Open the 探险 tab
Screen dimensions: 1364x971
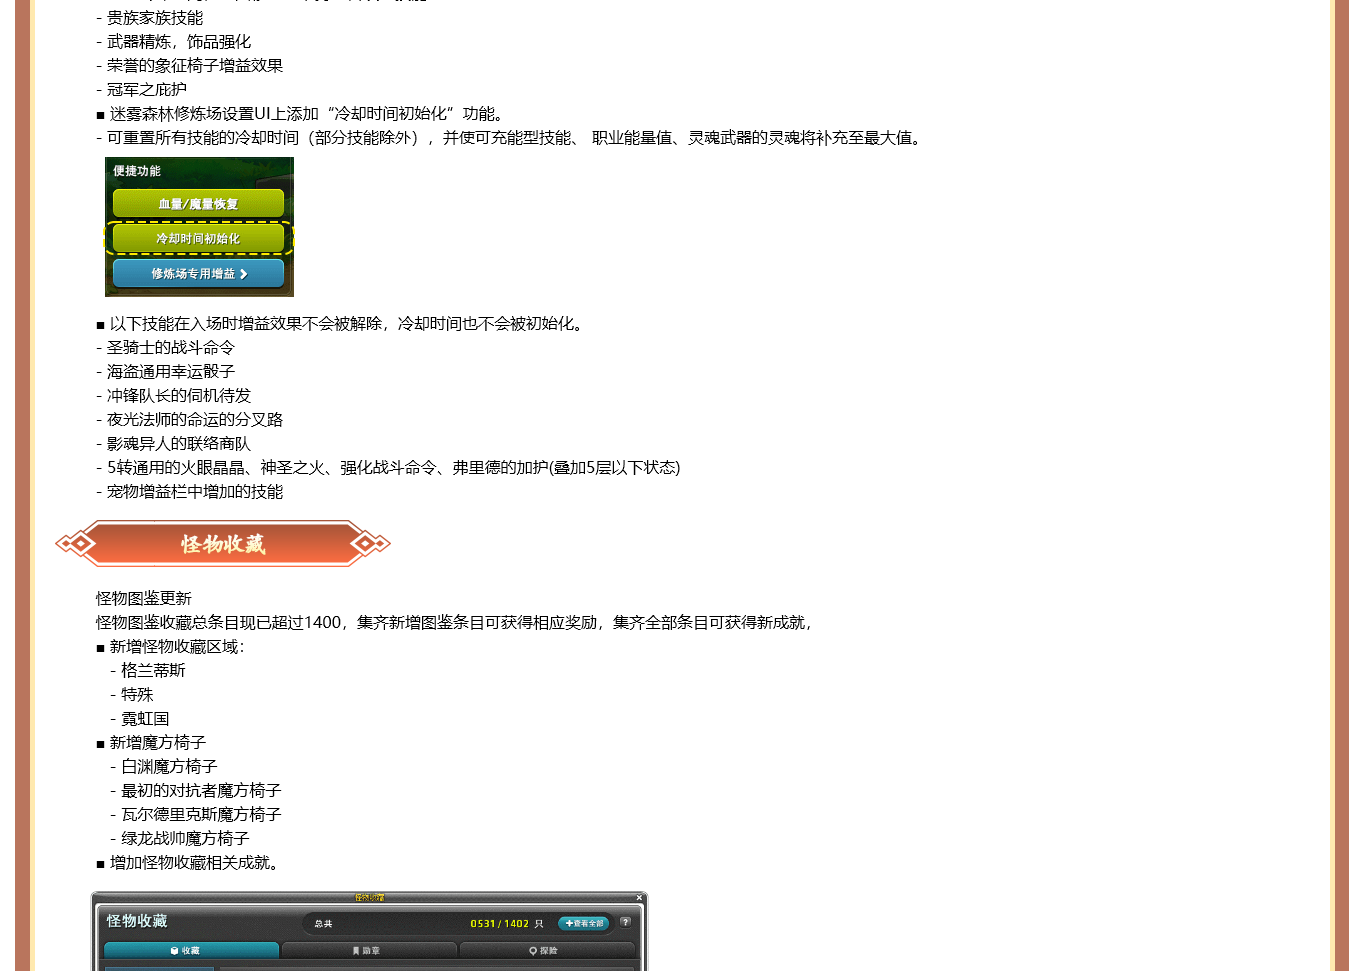coord(545,951)
